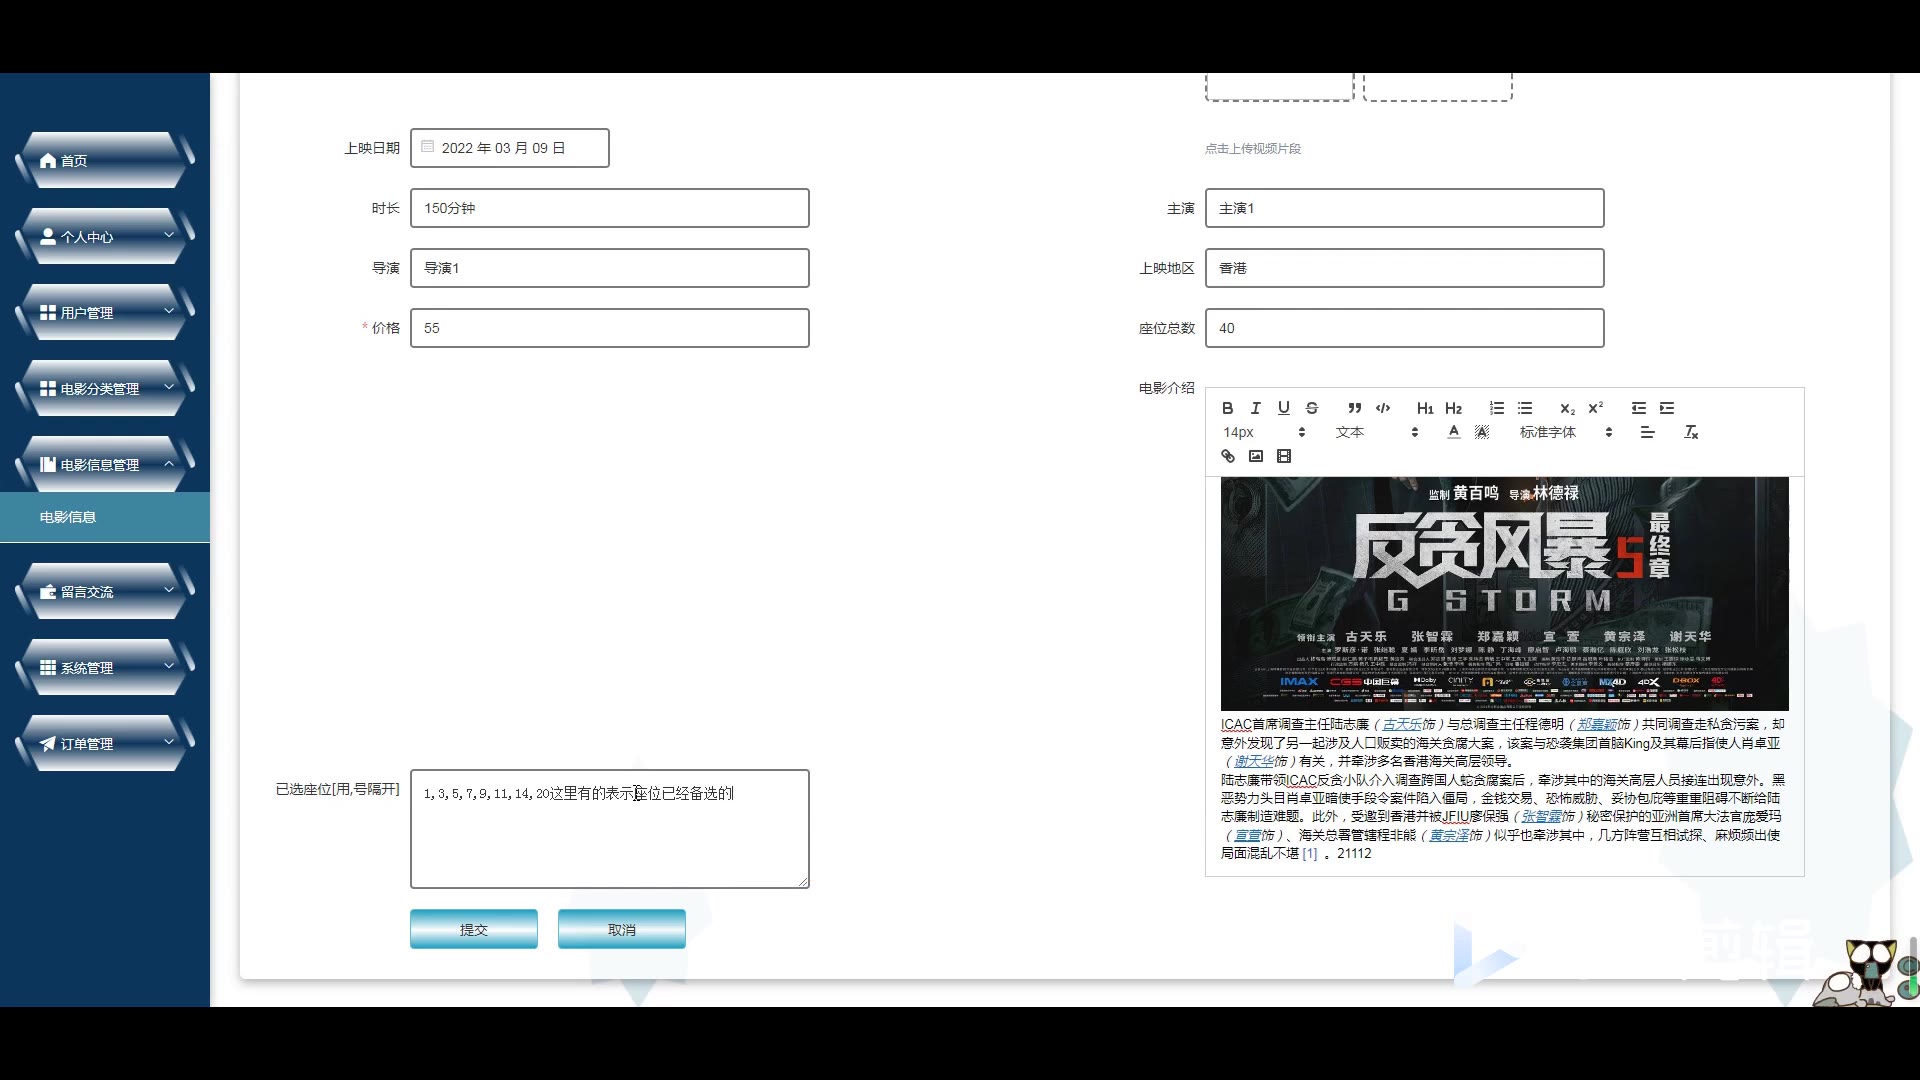Insert a blockquote in the editor
Image resolution: width=1920 pixels, height=1080 pixels.
tap(1355, 408)
